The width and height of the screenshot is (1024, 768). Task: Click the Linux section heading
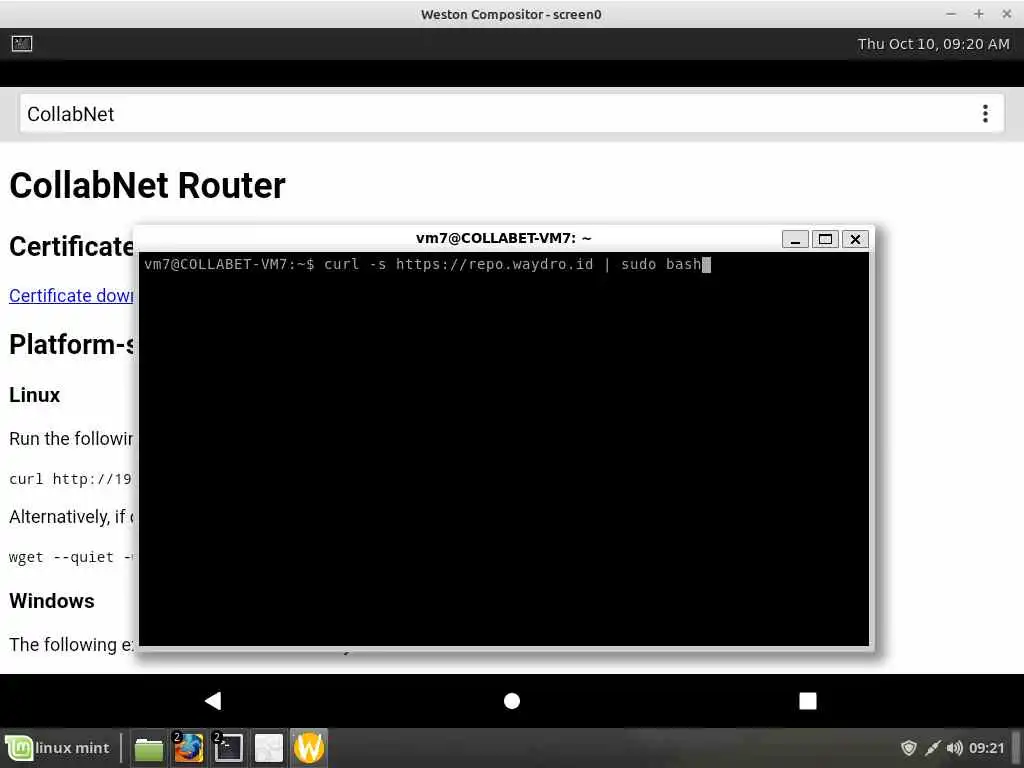[x=35, y=395]
